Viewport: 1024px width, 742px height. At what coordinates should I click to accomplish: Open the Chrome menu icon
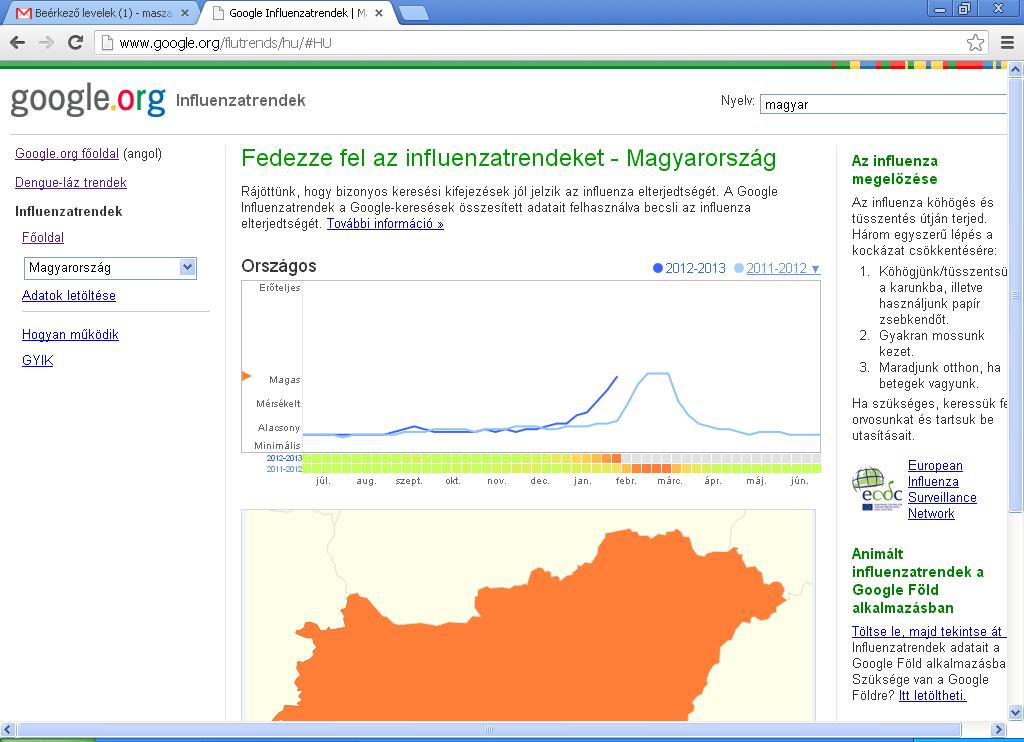tap(1007, 42)
